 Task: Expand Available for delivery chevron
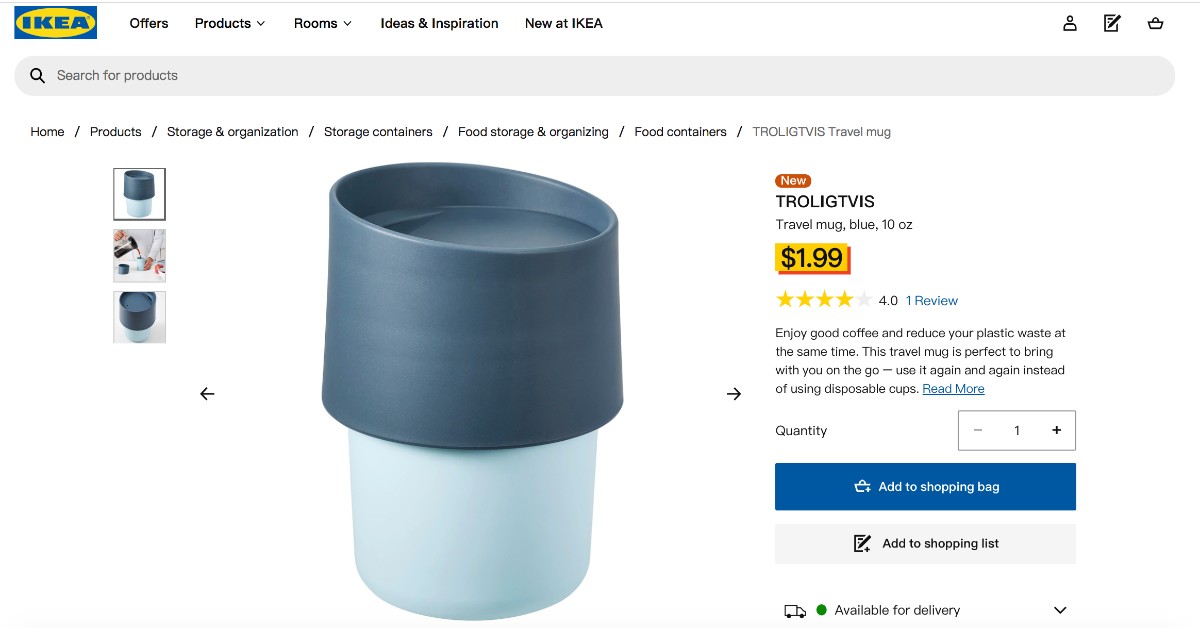tap(1060, 610)
